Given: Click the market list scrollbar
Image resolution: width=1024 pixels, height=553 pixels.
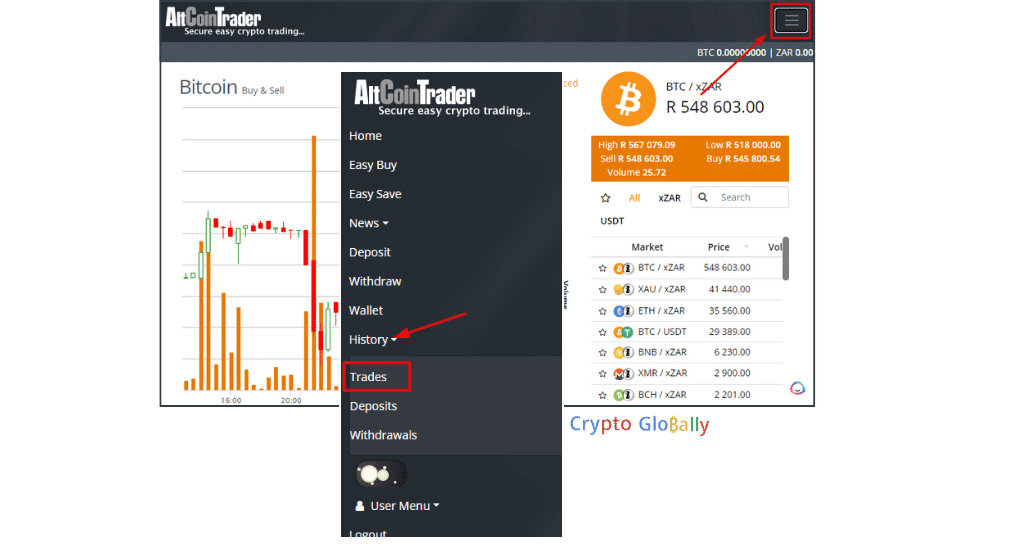Looking at the screenshot, I should pos(786,259).
